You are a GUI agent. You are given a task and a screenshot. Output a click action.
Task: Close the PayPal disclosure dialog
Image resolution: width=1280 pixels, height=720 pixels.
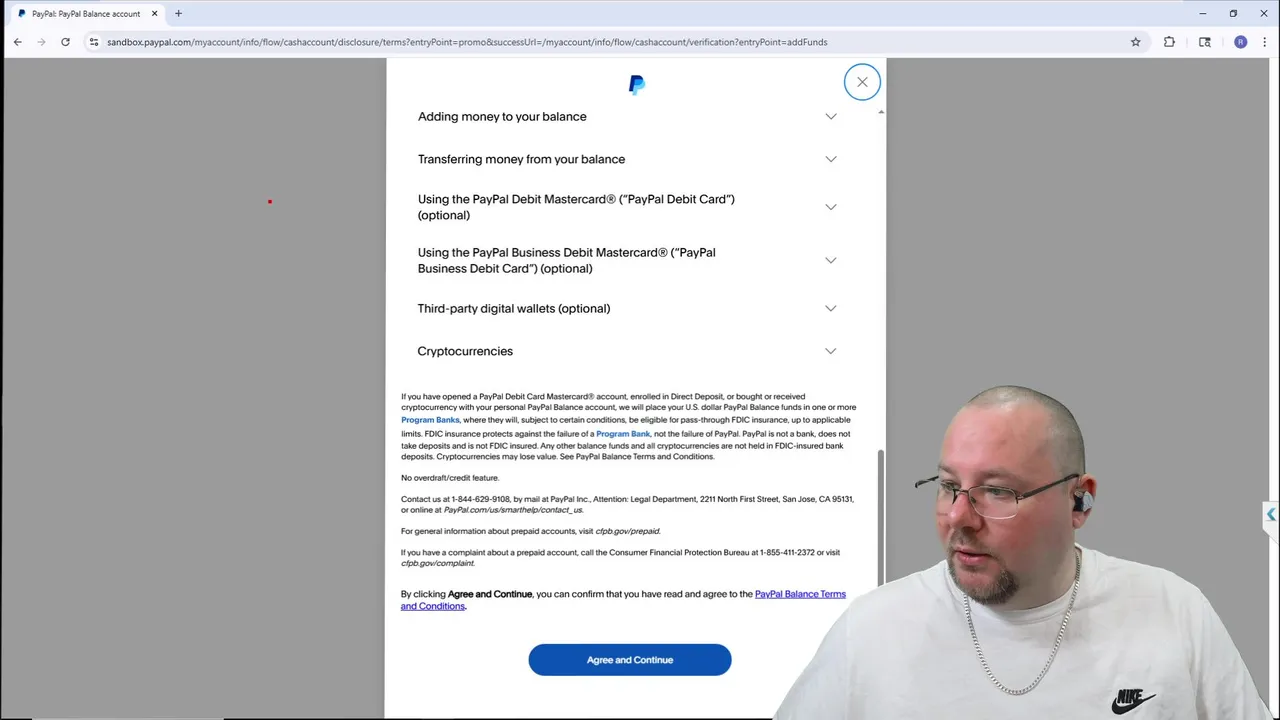click(x=862, y=82)
